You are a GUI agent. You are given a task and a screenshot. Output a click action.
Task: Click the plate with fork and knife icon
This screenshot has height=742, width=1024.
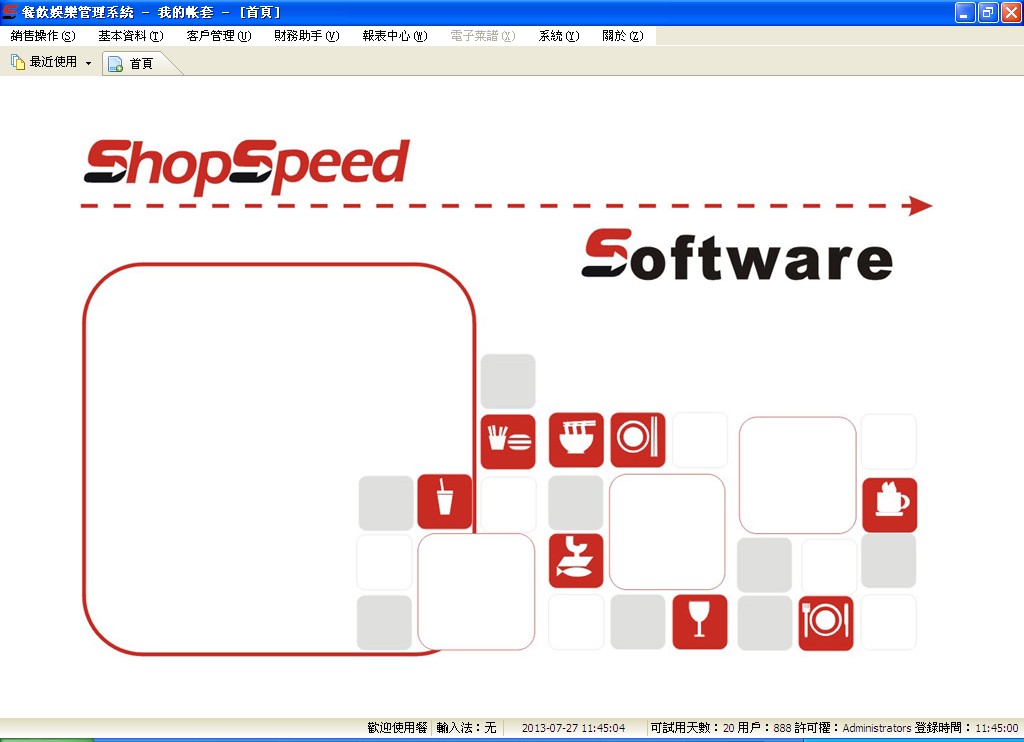(826, 623)
